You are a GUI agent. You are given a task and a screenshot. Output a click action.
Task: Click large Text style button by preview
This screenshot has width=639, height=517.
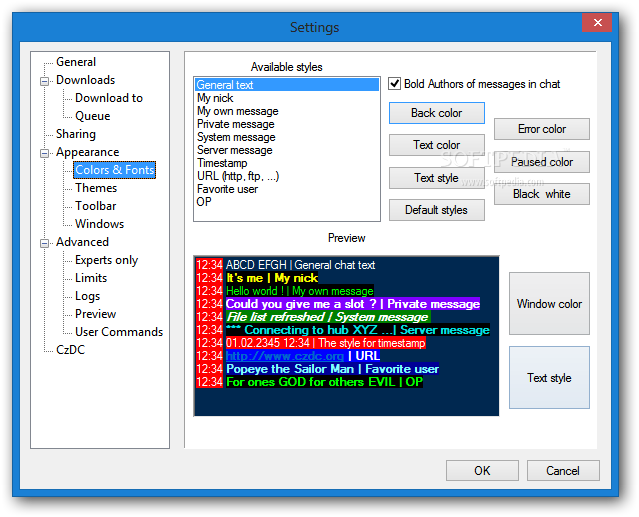click(x=549, y=378)
